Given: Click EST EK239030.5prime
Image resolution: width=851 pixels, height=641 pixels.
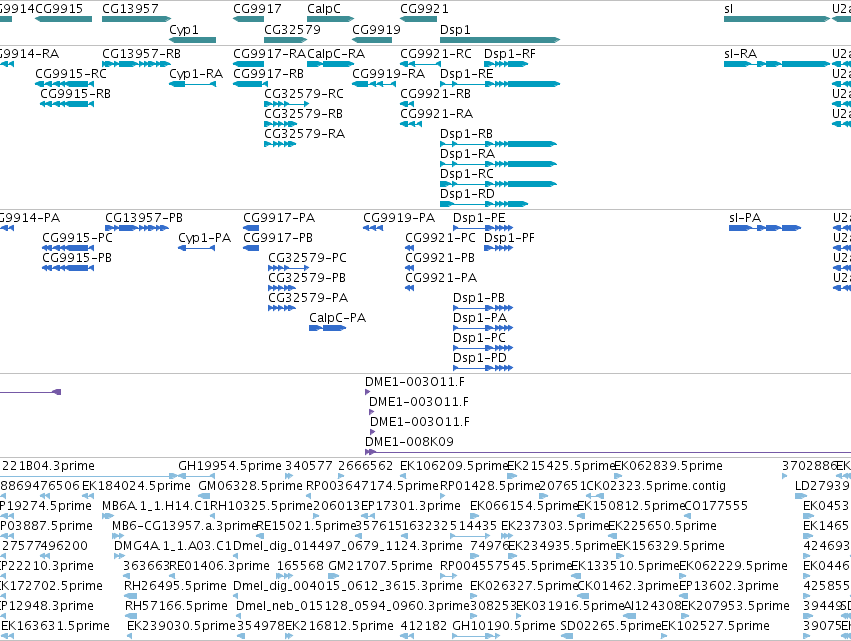Looking at the screenshot, I should (129, 636).
